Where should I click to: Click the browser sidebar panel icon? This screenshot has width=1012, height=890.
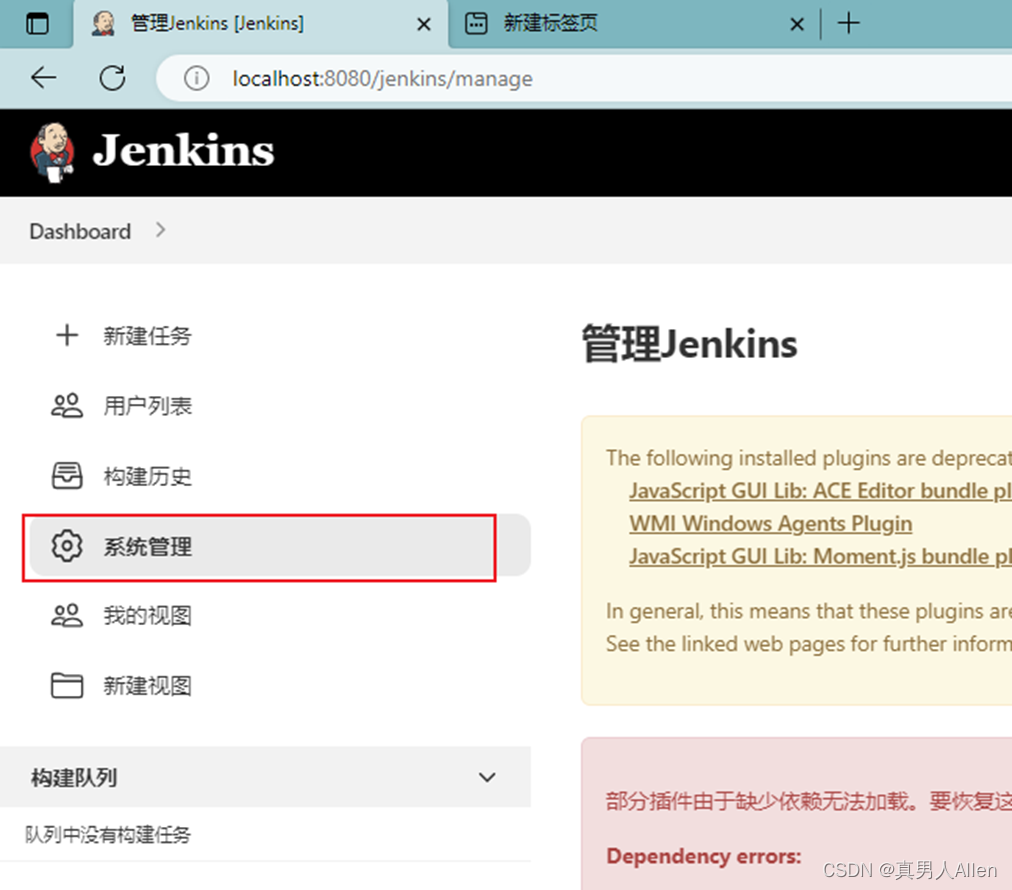[x=36, y=23]
